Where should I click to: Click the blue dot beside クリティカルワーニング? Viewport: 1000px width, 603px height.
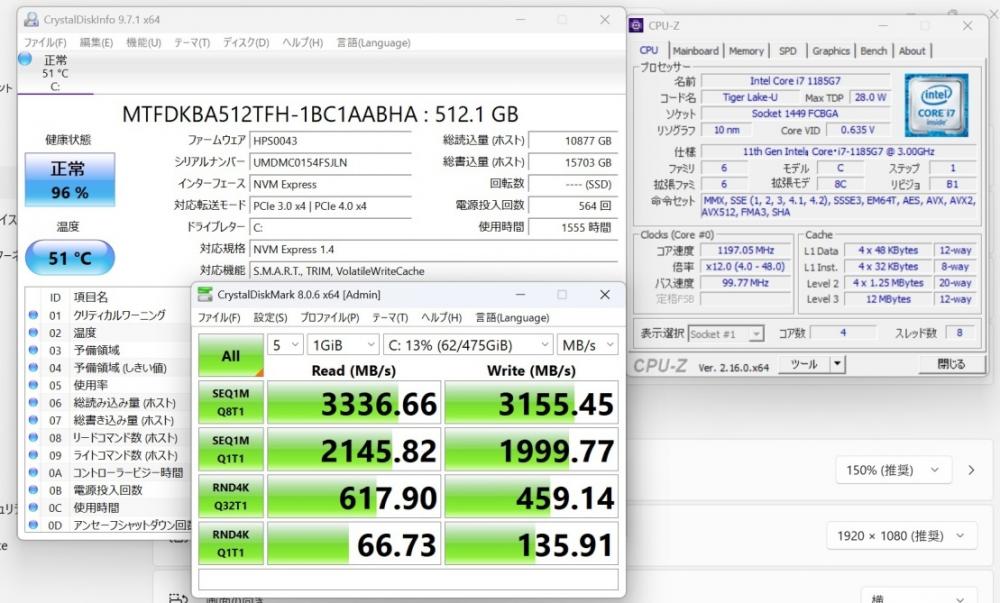pyautogui.click(x=34, y=315)
